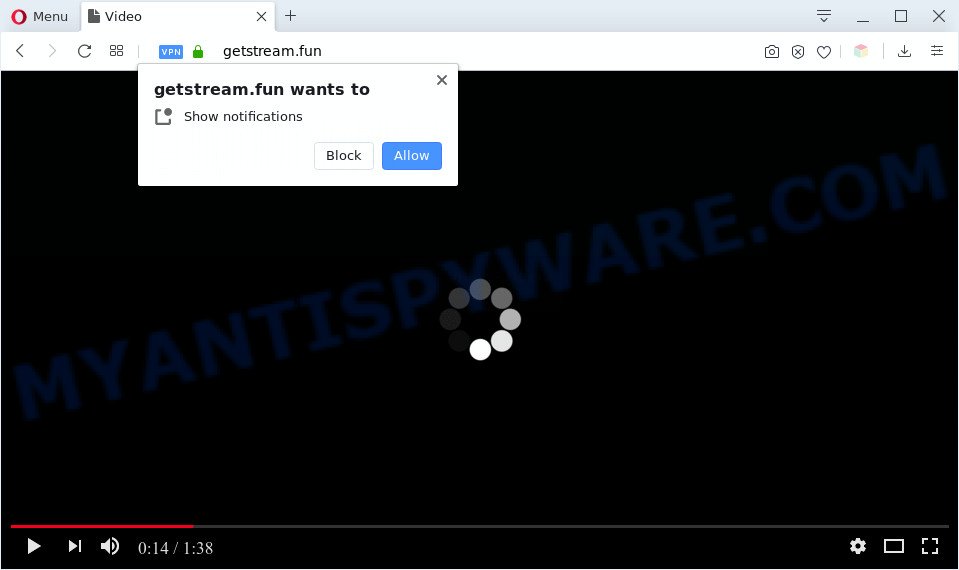
Task: Enter fullscreen video mode
Action: (x=930, y=546)
